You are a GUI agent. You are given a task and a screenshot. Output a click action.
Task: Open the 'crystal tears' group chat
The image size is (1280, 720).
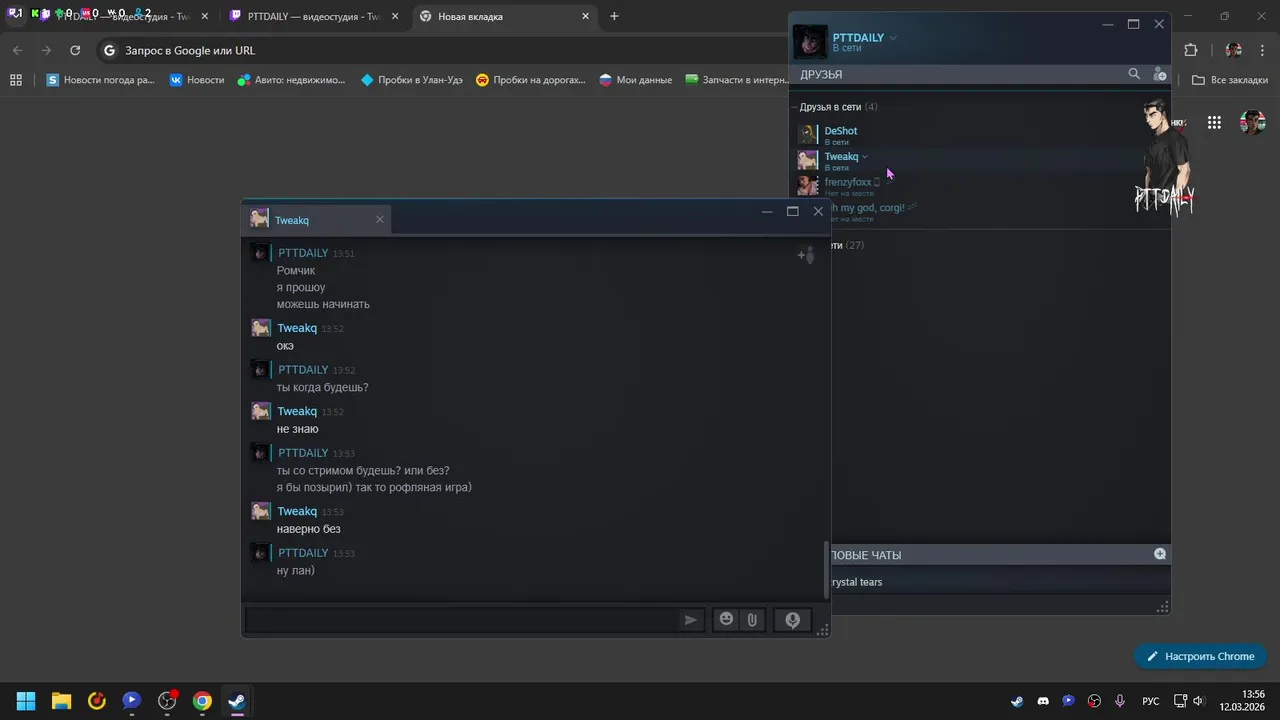click(856, 582)
